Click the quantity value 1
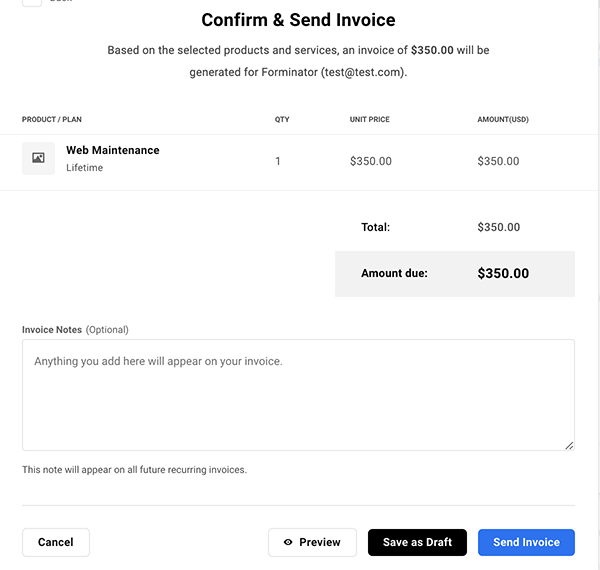This screenshot has height=570, width=600. click(278, 161)
